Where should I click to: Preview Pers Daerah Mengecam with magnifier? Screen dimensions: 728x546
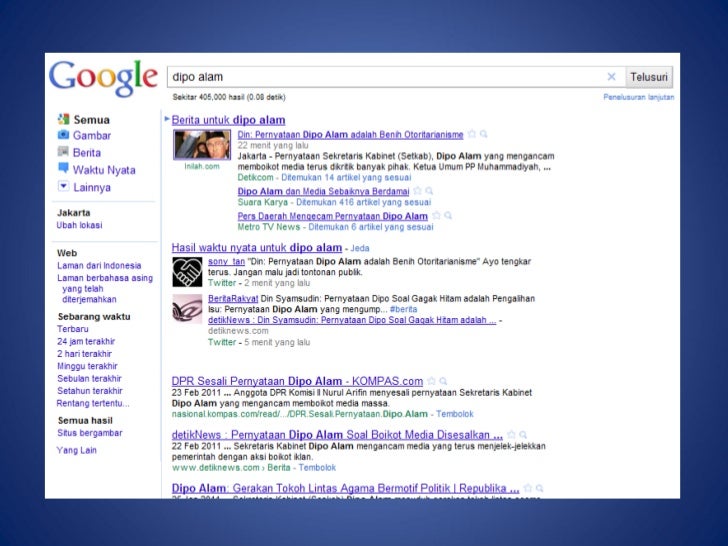[448, 215]
